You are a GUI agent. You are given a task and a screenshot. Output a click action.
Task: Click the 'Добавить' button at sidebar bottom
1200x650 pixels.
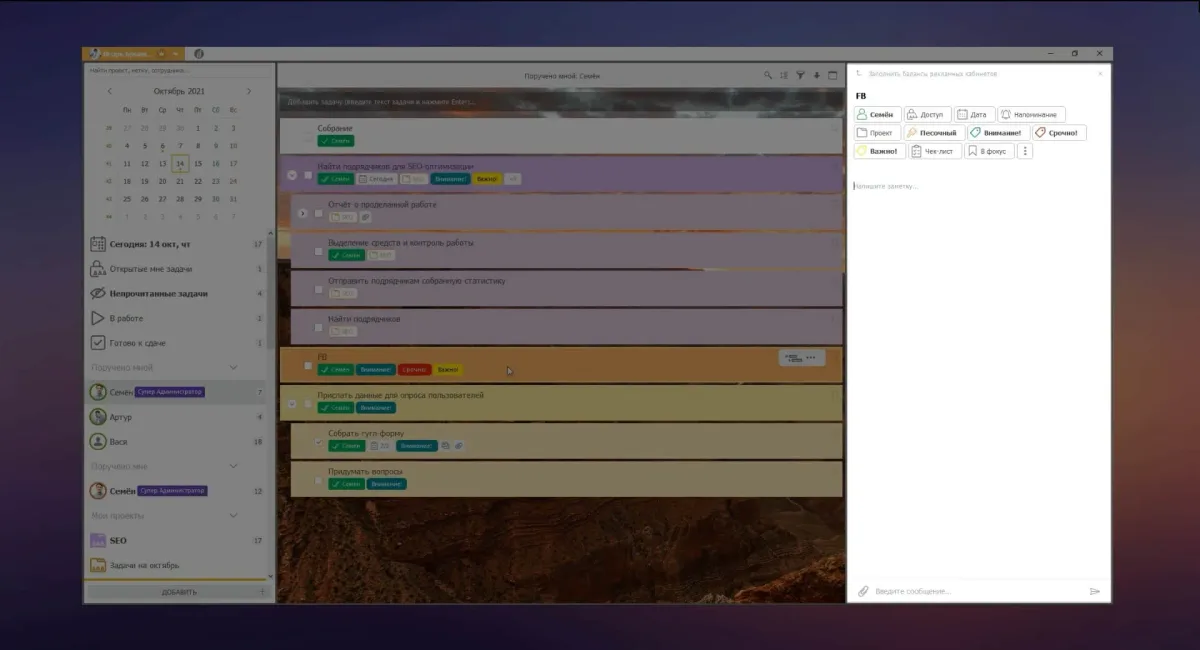click(178, 592)
